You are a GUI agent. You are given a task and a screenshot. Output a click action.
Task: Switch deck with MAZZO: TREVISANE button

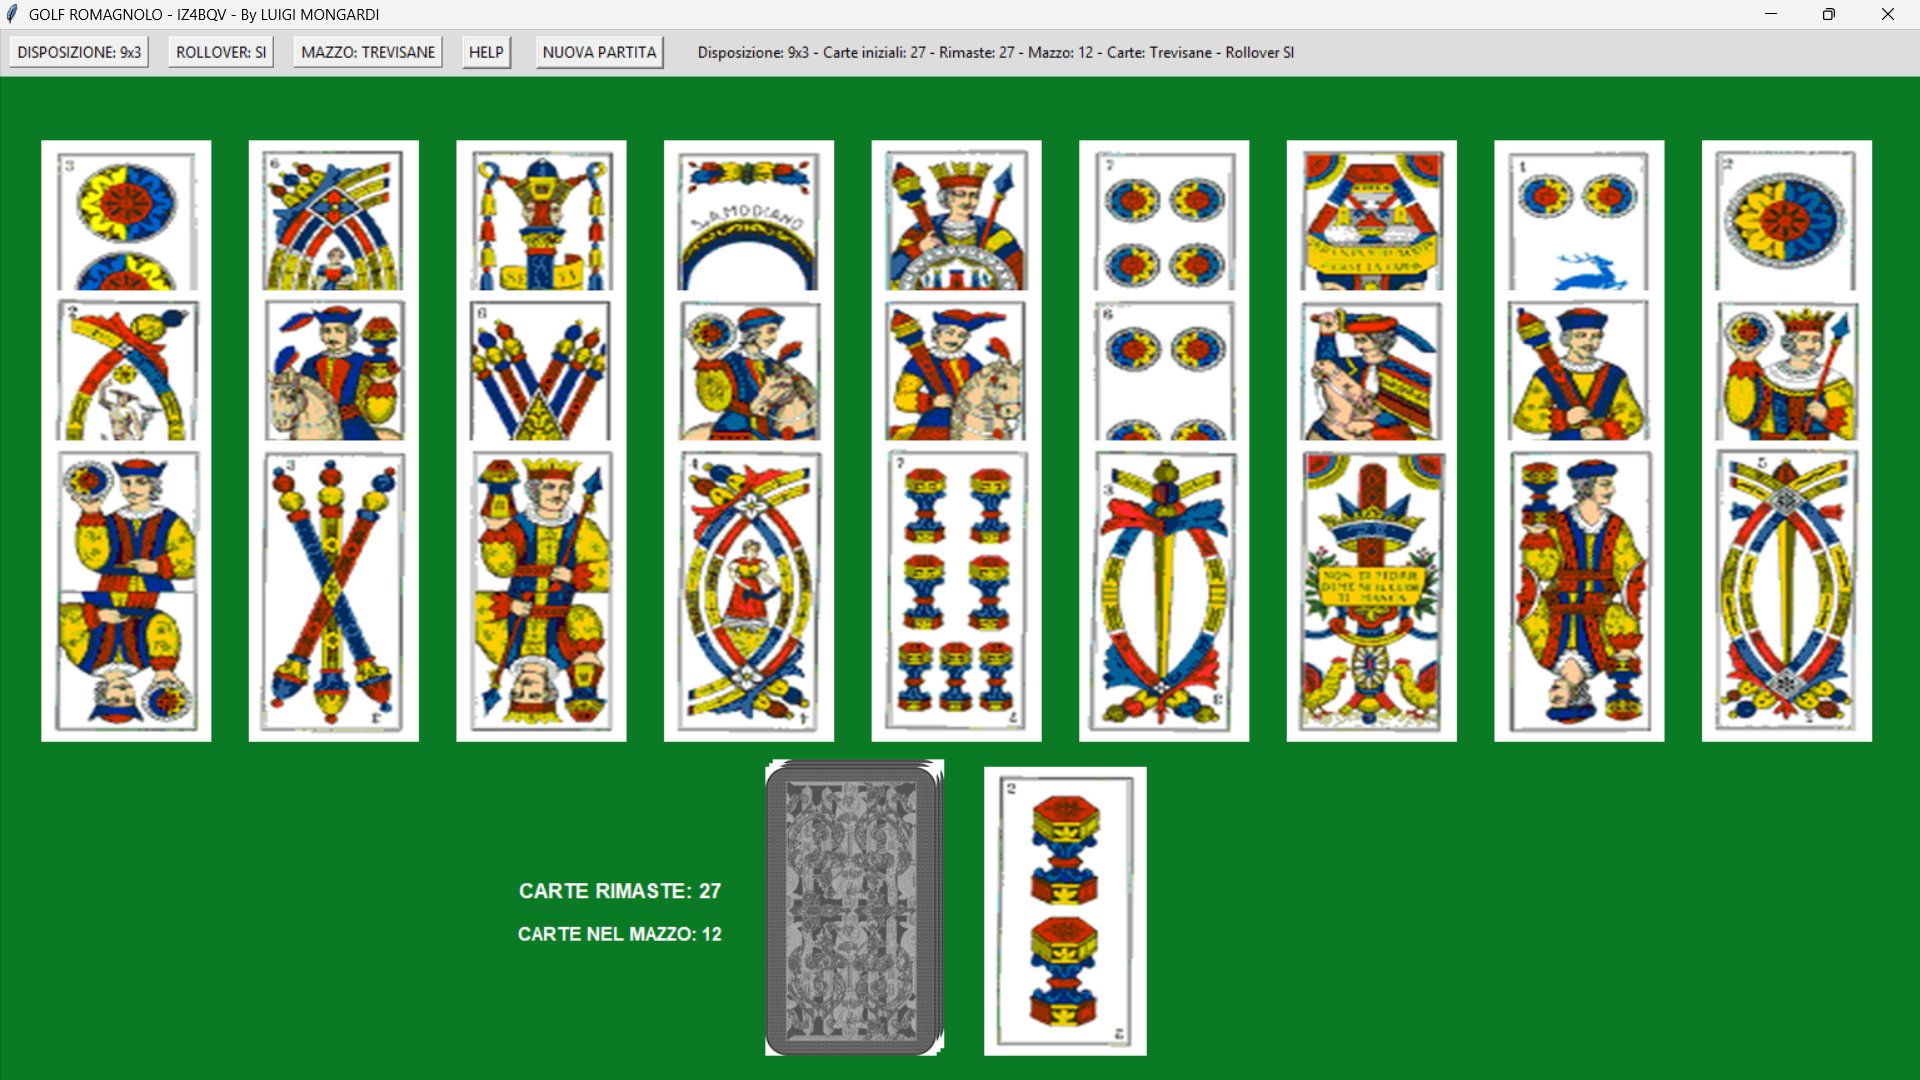click(x=368, y=52)
